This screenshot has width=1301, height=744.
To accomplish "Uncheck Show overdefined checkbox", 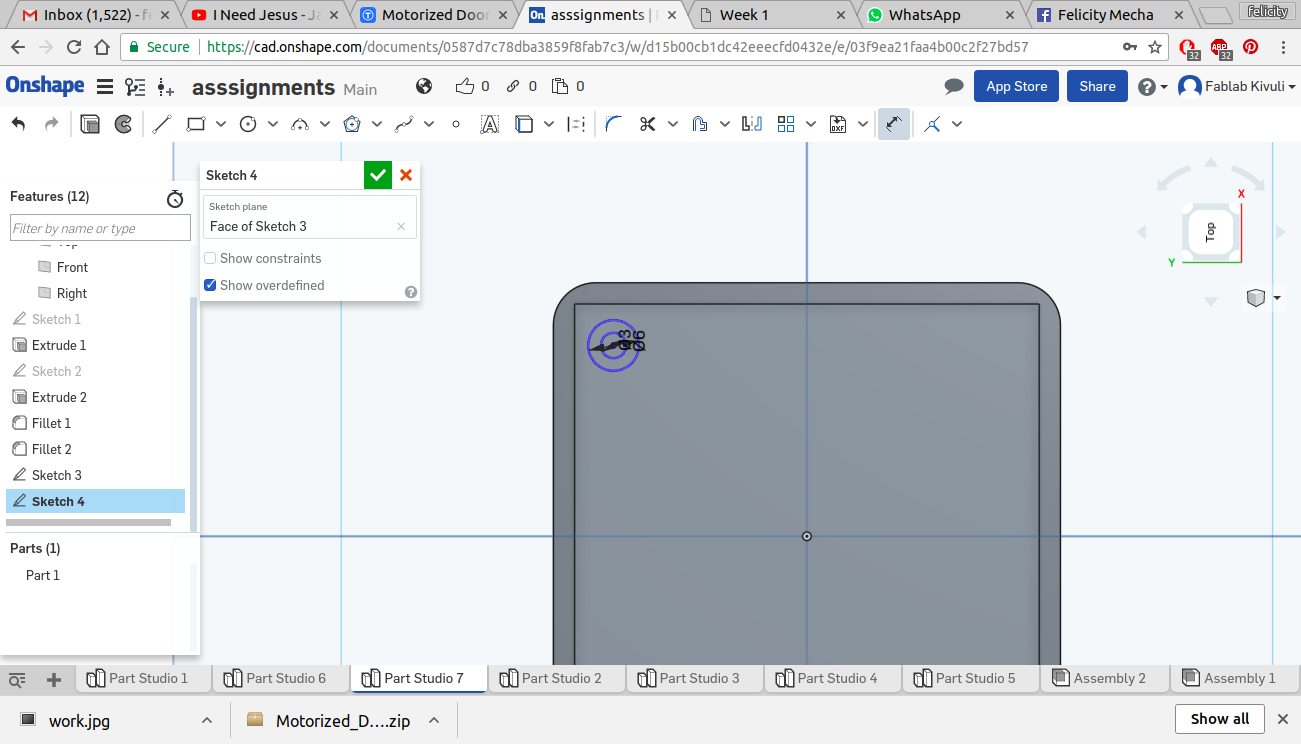I will 210,285.
